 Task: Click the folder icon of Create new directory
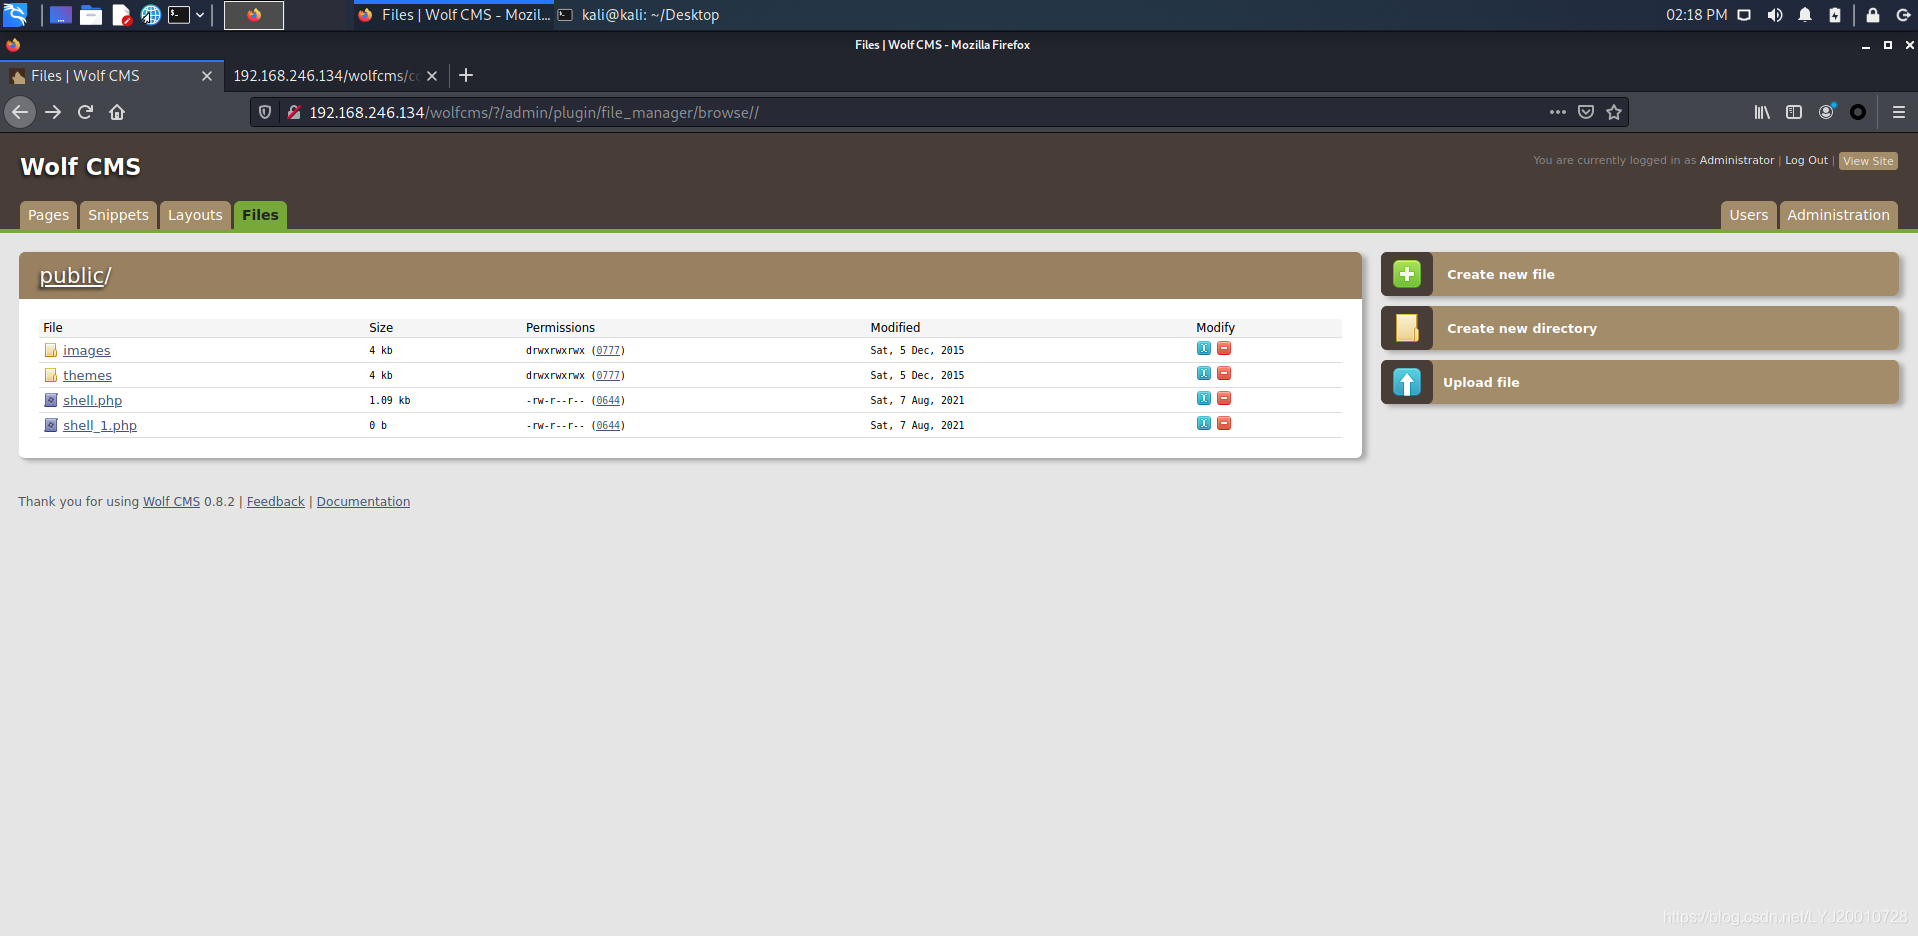[1407, 328]
